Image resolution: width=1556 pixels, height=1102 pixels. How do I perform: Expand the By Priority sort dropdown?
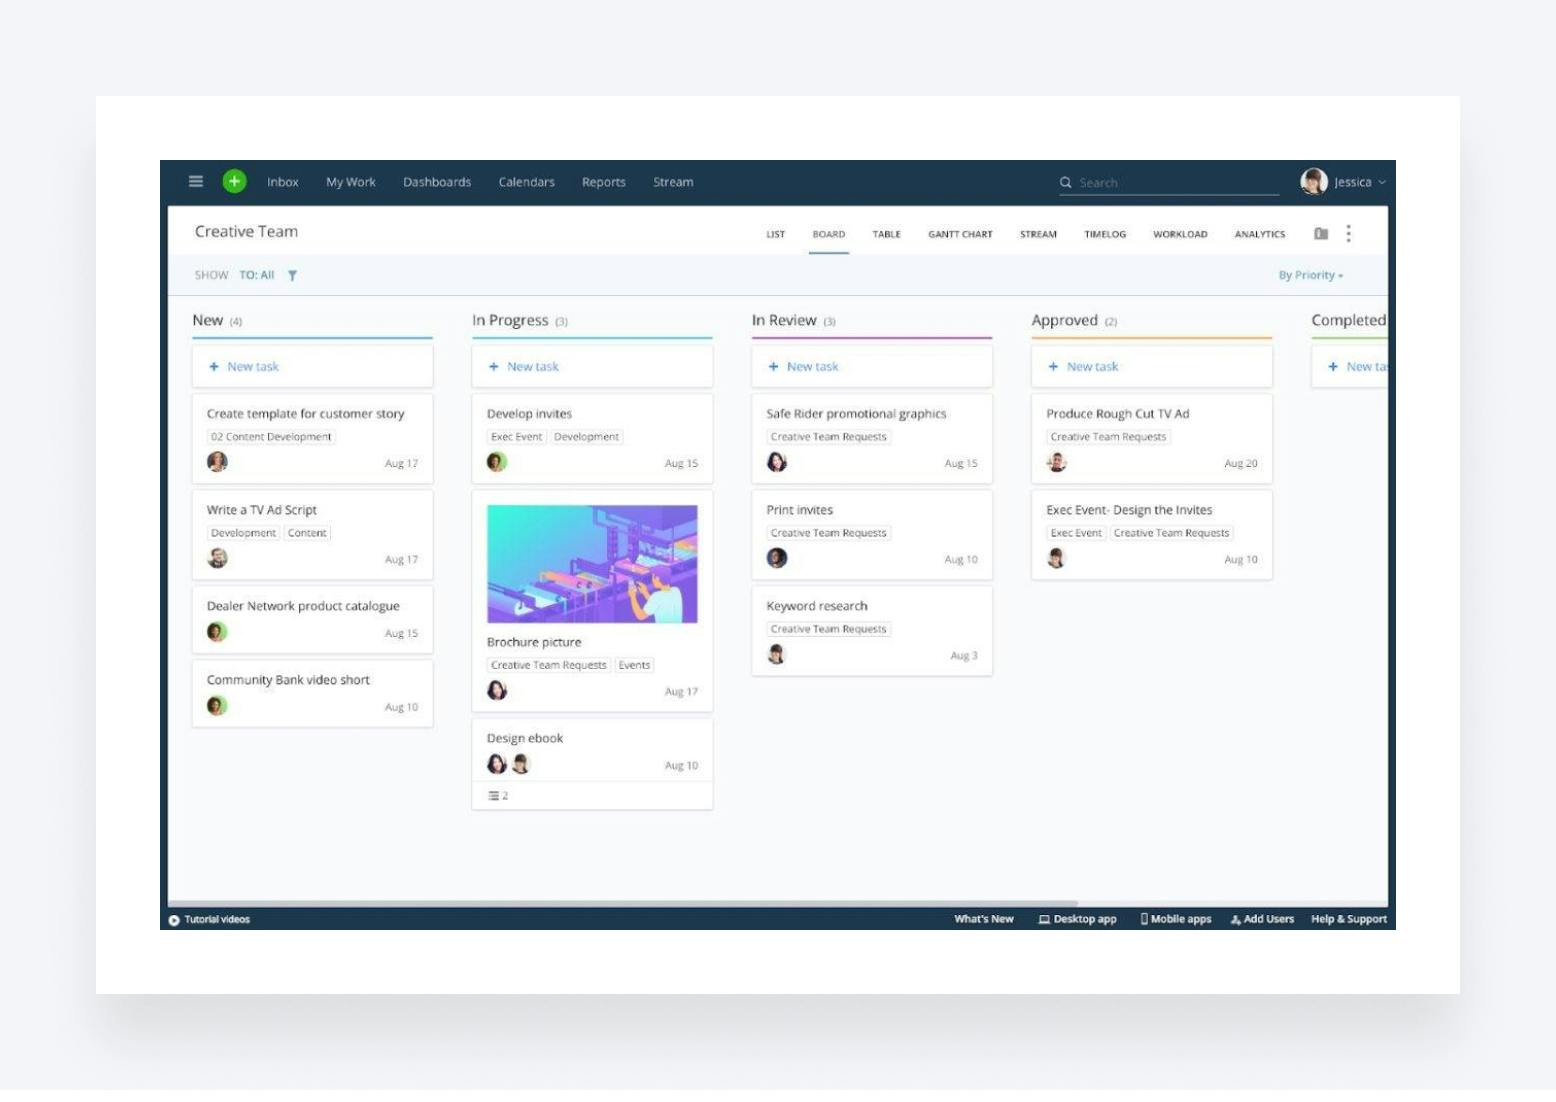click(1310, 275)
